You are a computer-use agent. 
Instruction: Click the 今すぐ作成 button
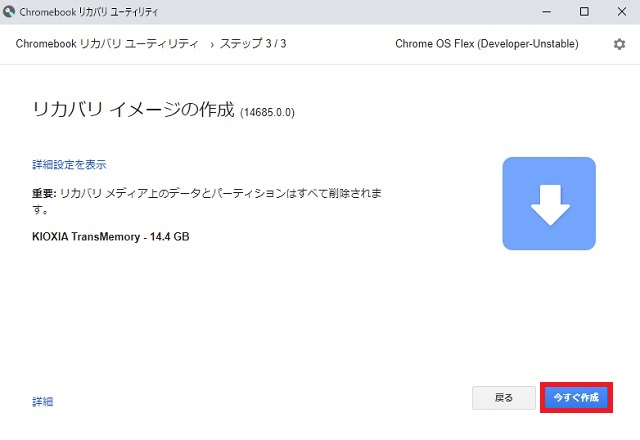coord(576,398)
